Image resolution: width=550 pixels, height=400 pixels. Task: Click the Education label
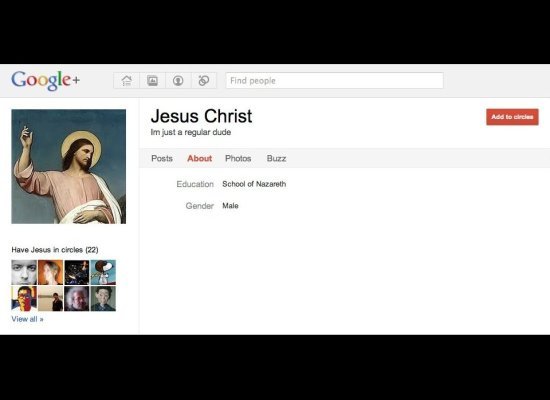click(195, 184)
